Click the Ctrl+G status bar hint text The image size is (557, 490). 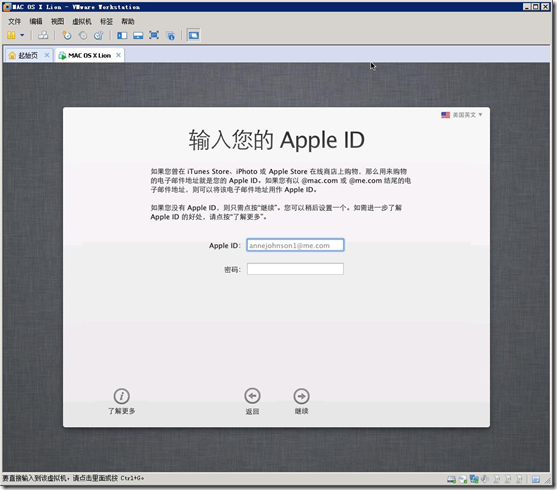click(x=73, y=478)
